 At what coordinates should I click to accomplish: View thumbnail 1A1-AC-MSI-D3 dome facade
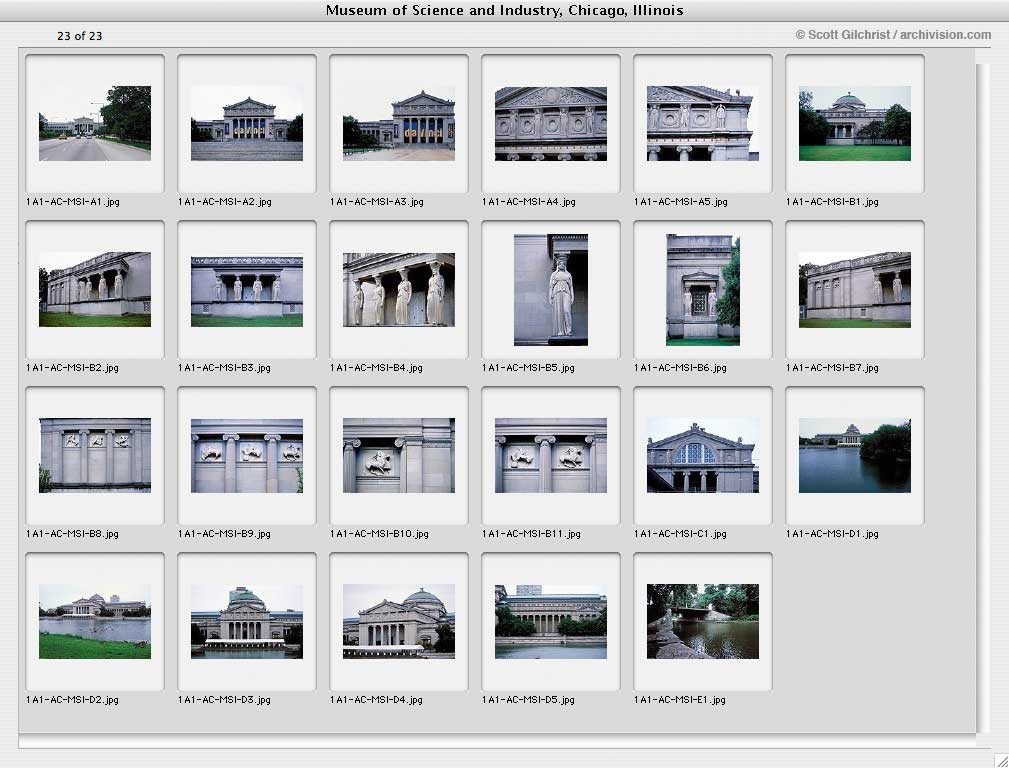pyautogui.click(x=246, y=621)
